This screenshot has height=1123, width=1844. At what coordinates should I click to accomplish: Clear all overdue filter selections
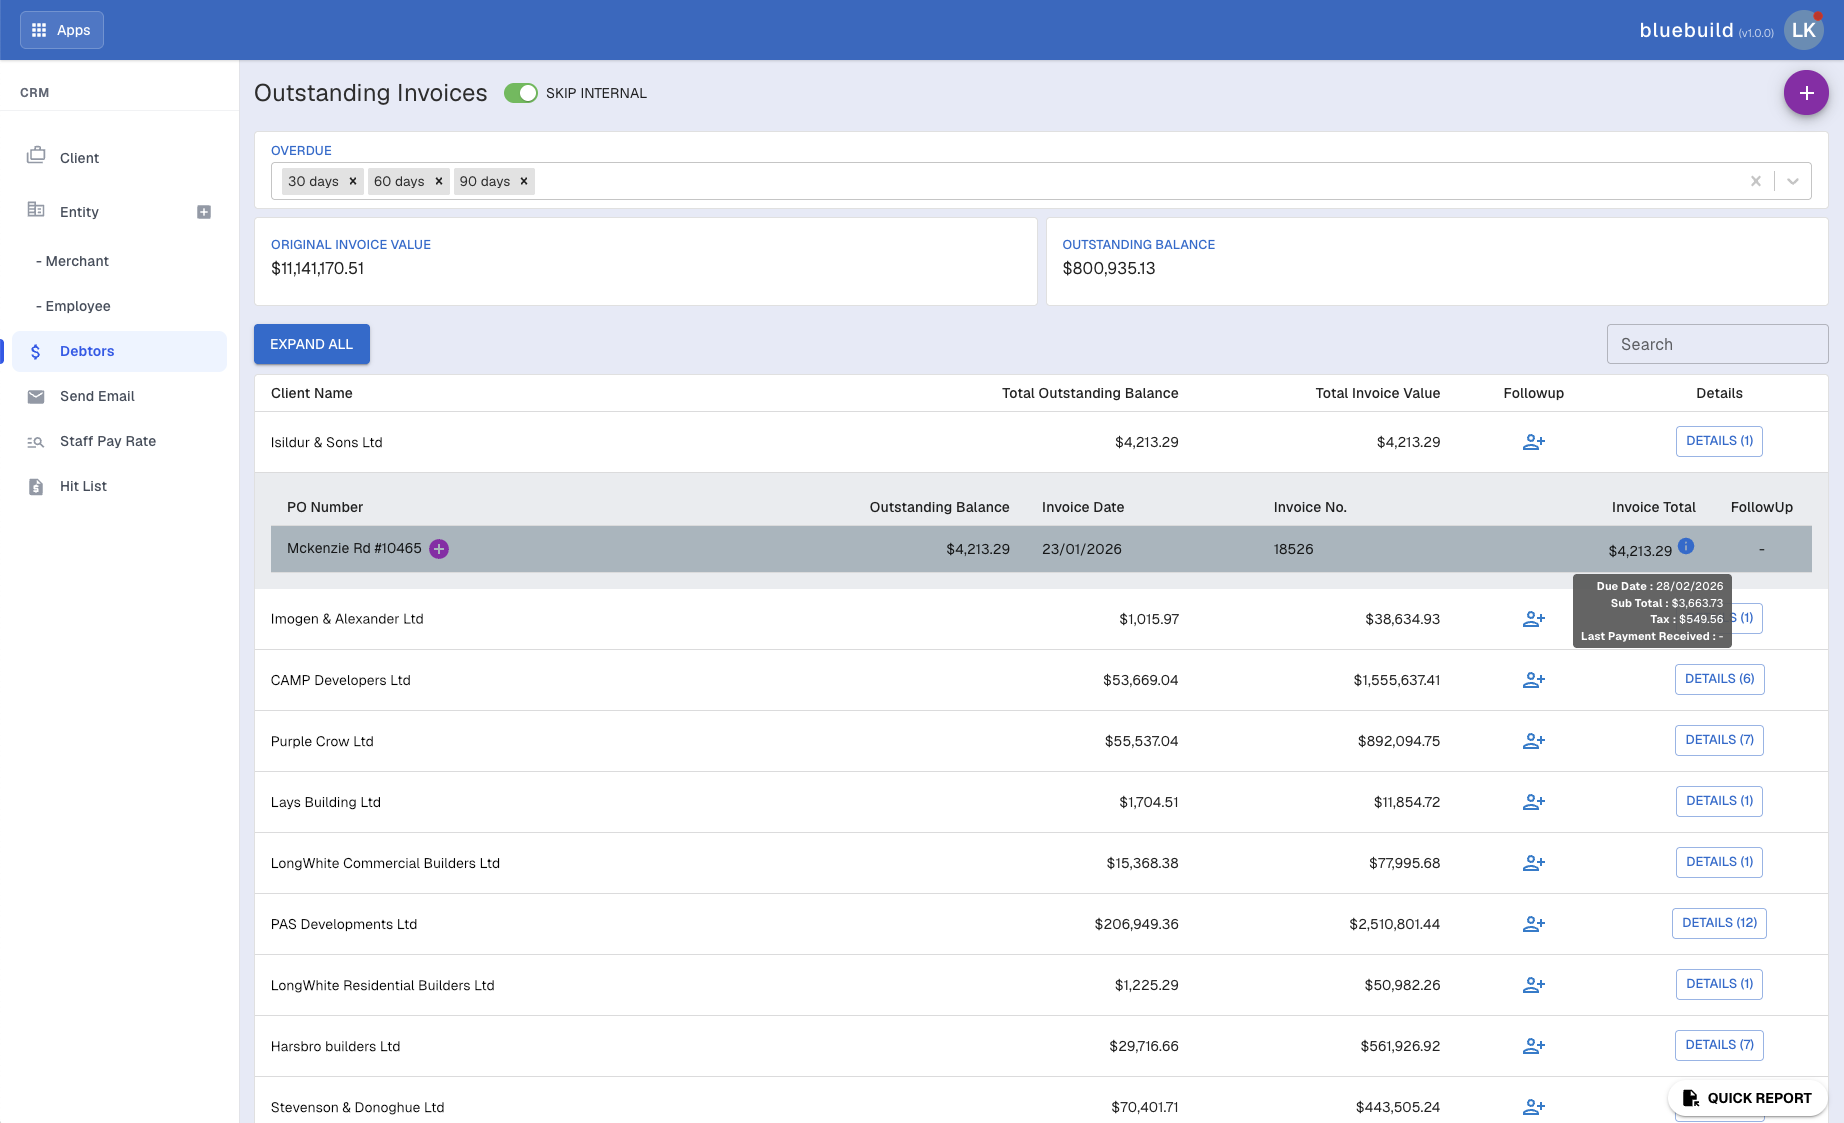pyautogui.click(x=1755, y=181)
